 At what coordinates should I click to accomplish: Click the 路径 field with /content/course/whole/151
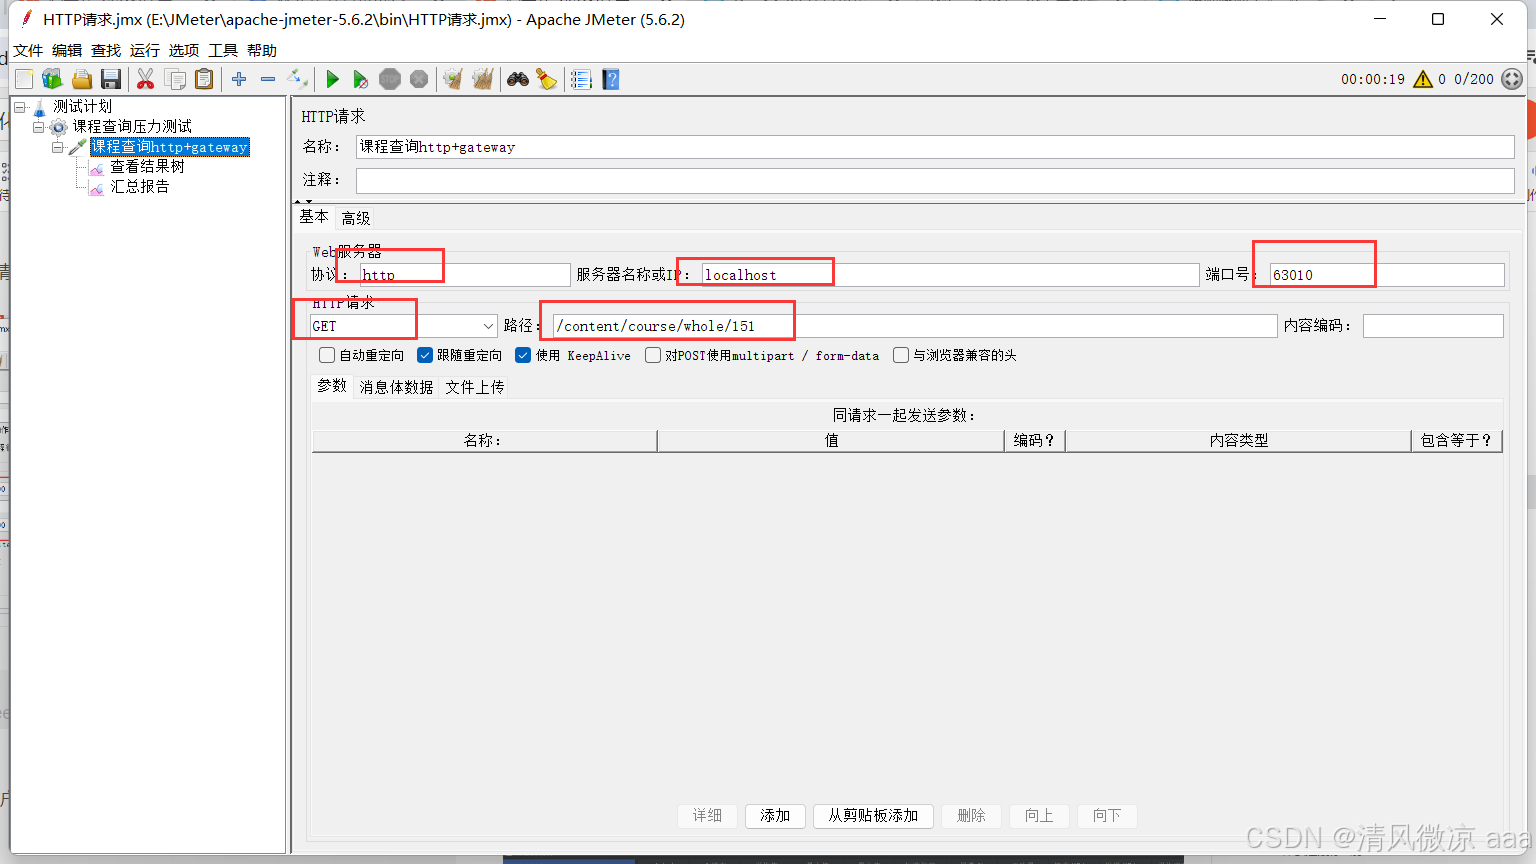point(915,326)
